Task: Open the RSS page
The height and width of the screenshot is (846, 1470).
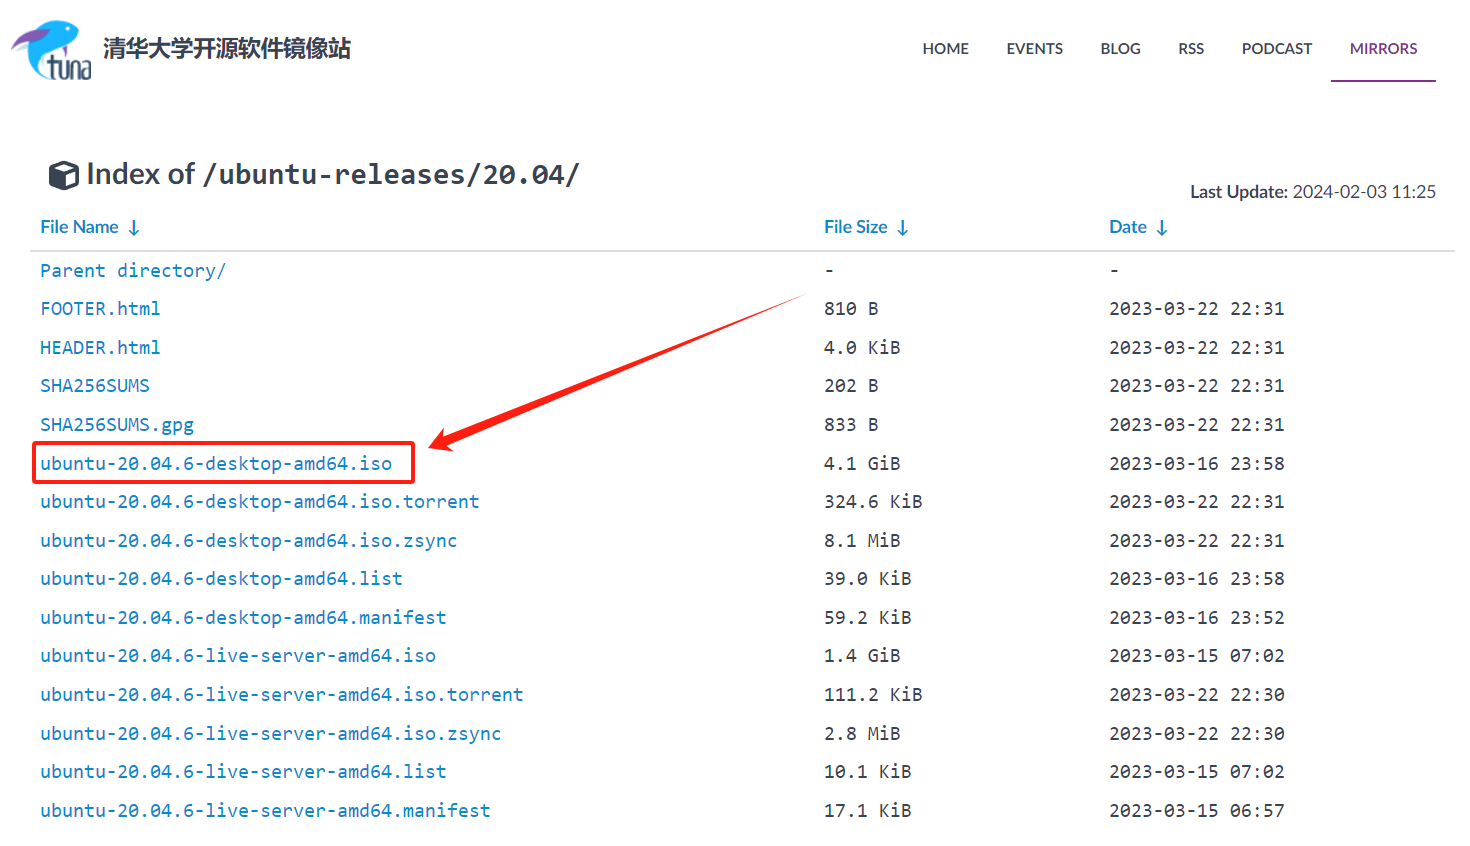Action: [x=1190, y=48]
